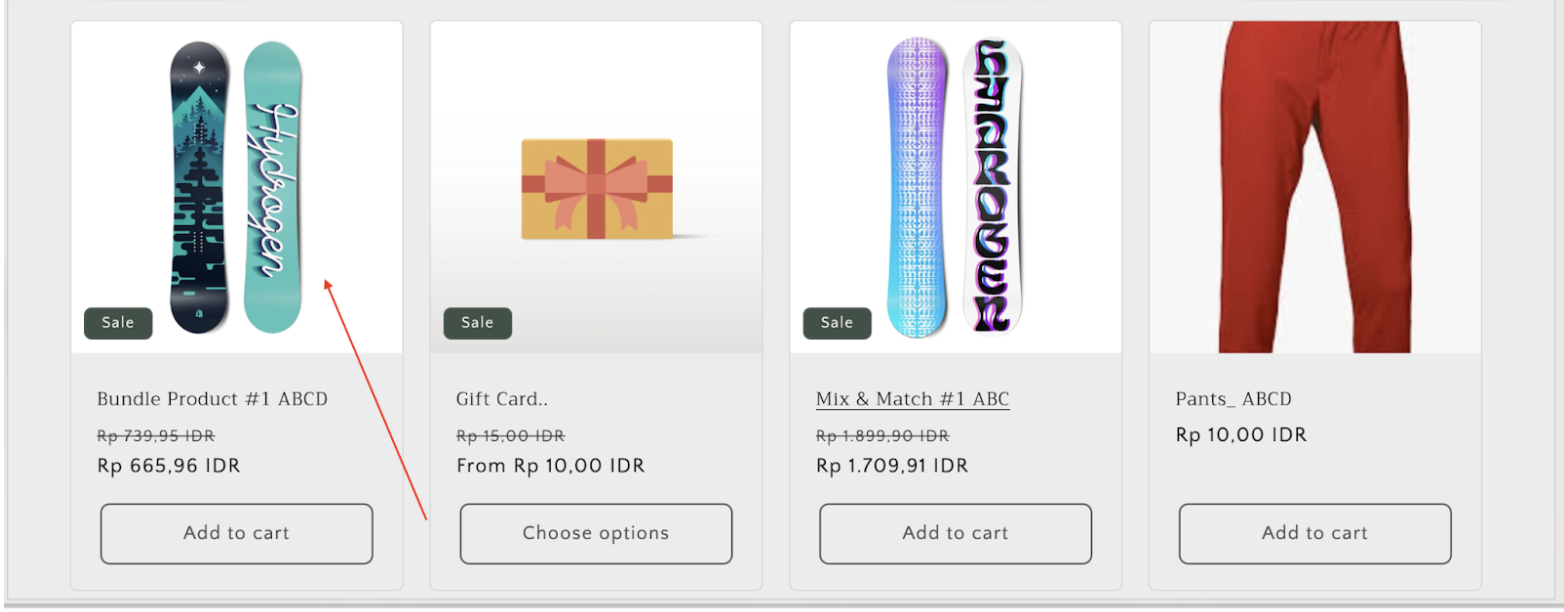Open the Bundle Product #1 ABCD title
1564x612 pixels.
point(212,399)
